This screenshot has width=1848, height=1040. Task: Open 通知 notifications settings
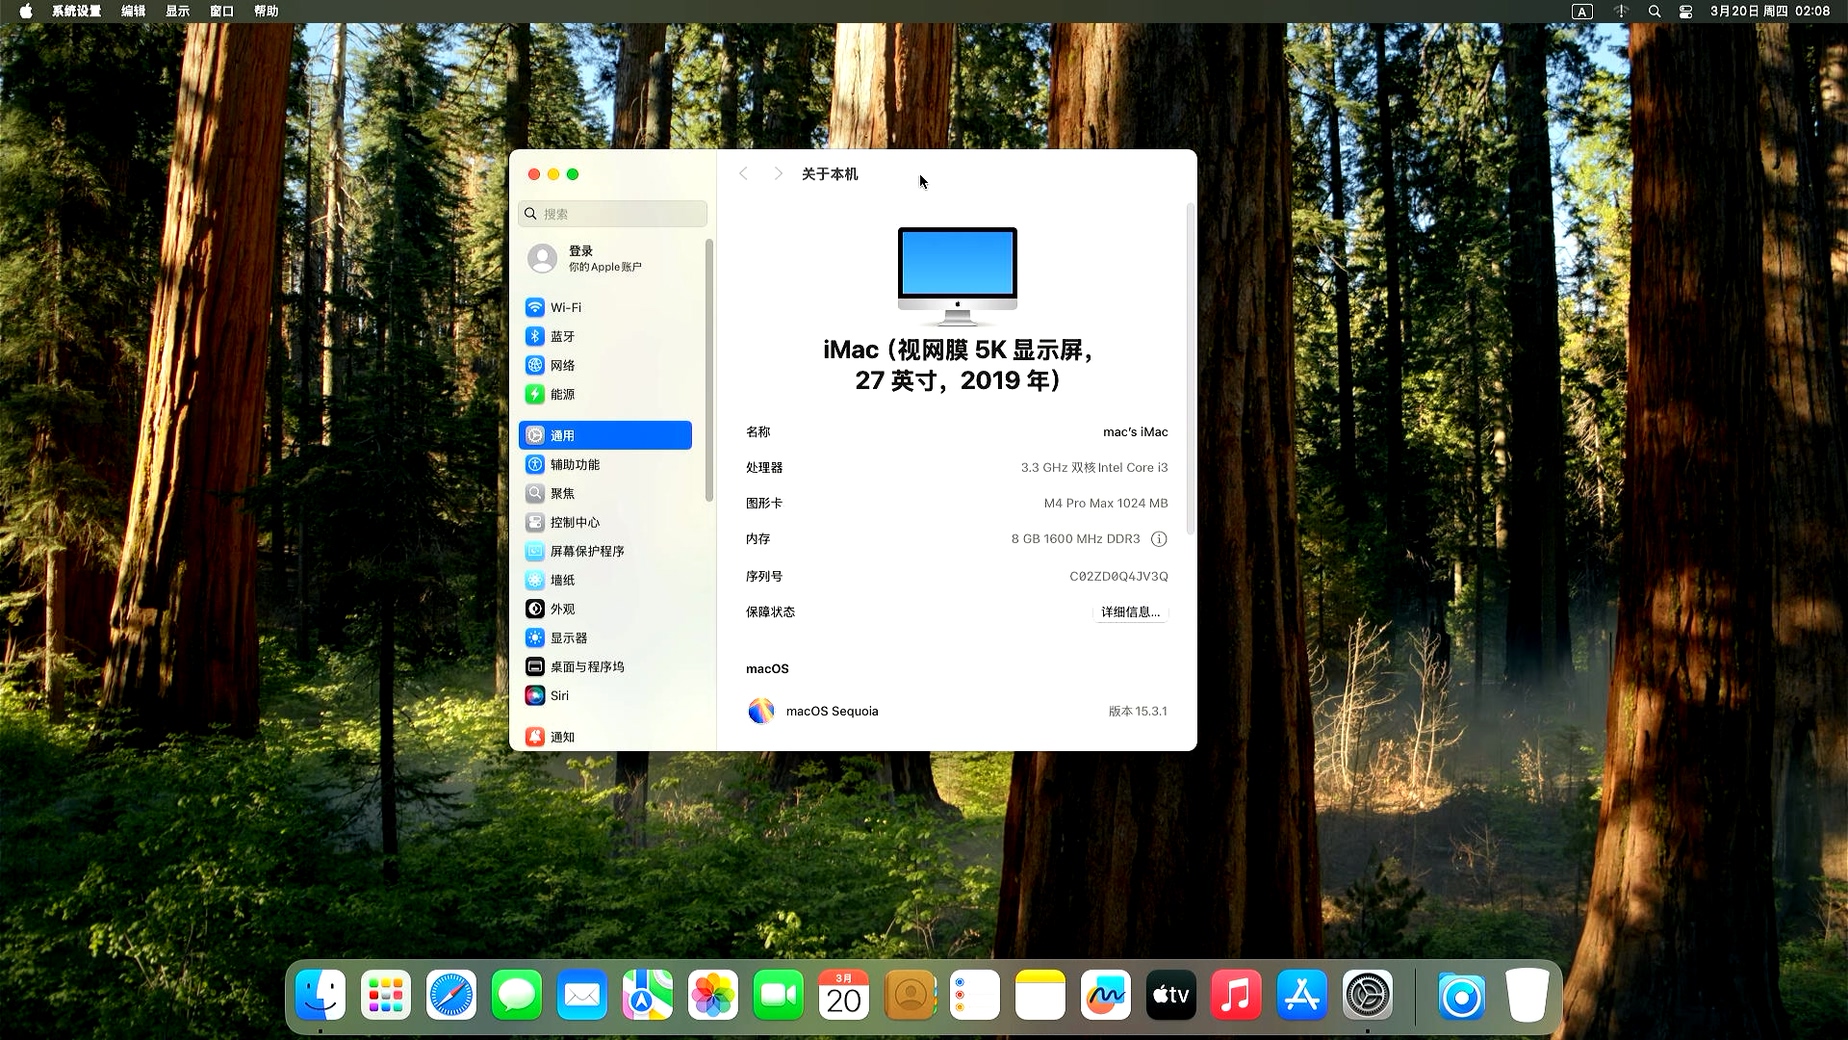point(605,737)
